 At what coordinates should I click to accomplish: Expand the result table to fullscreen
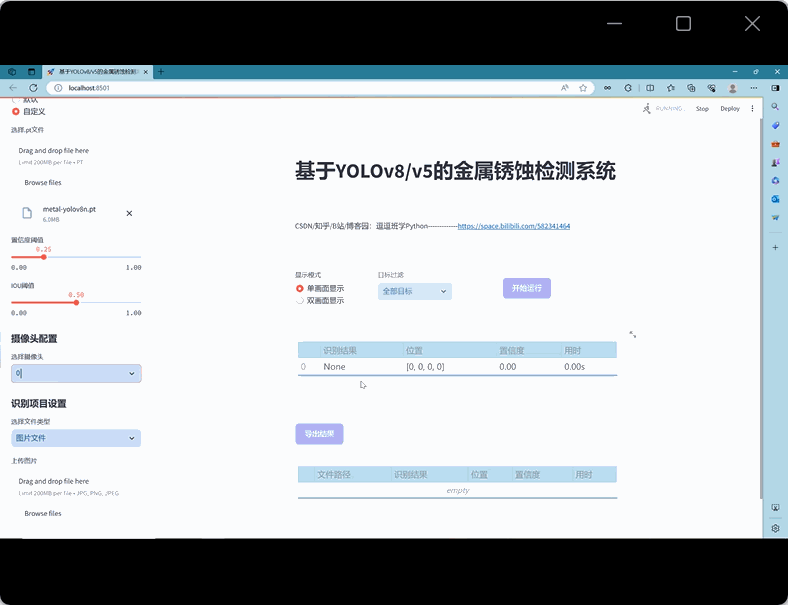point(633,334)
